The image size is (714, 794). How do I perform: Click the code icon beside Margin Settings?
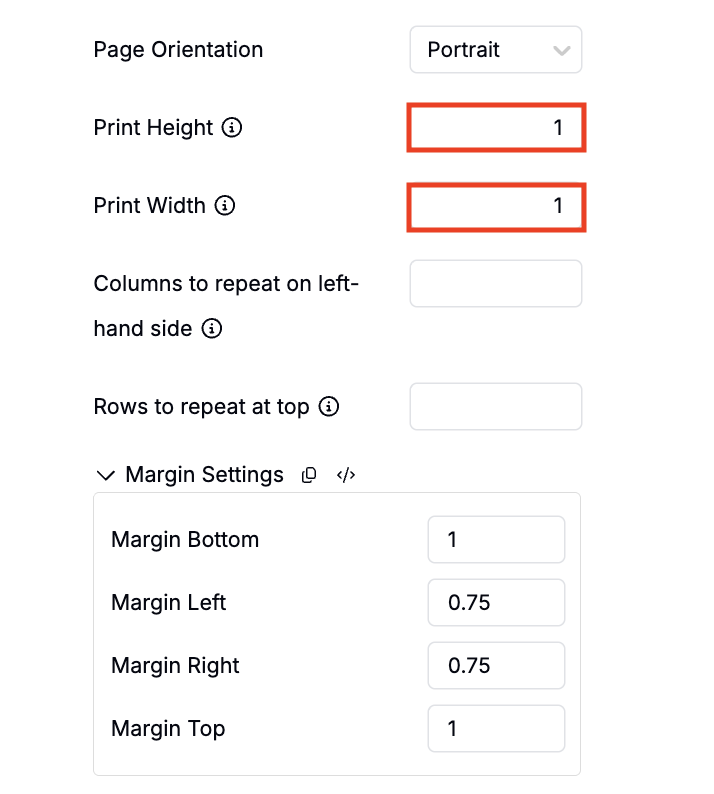tap(346, 476)
